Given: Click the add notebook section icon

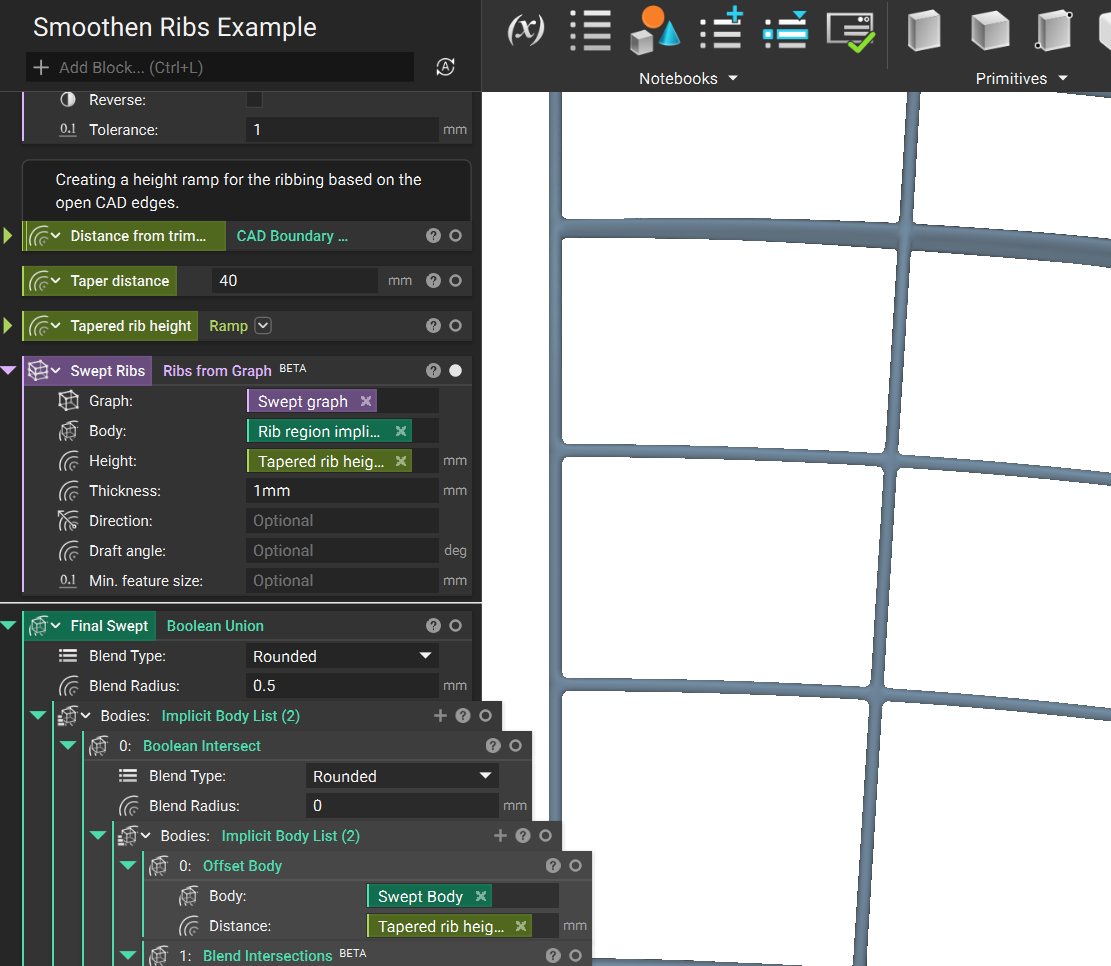Looking at the screenshot, I should coord(721,28).
